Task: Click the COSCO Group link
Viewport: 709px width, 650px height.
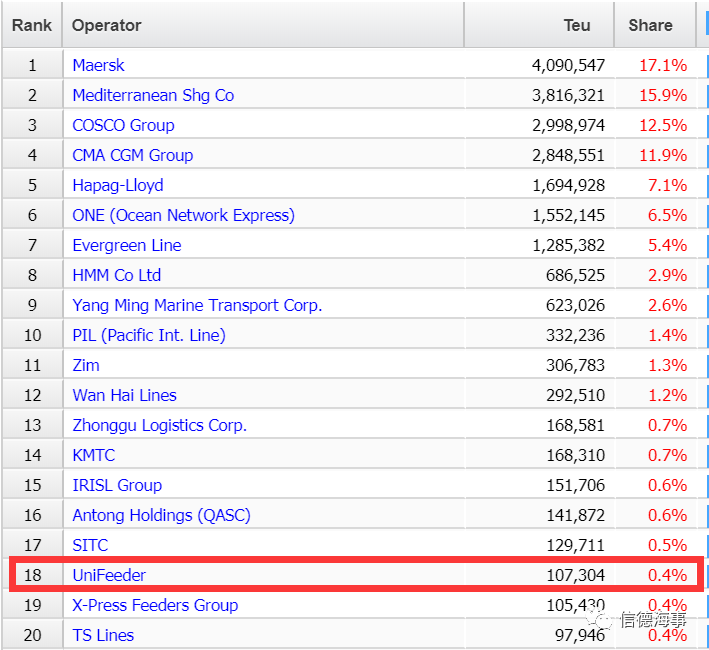Action: 123,125
